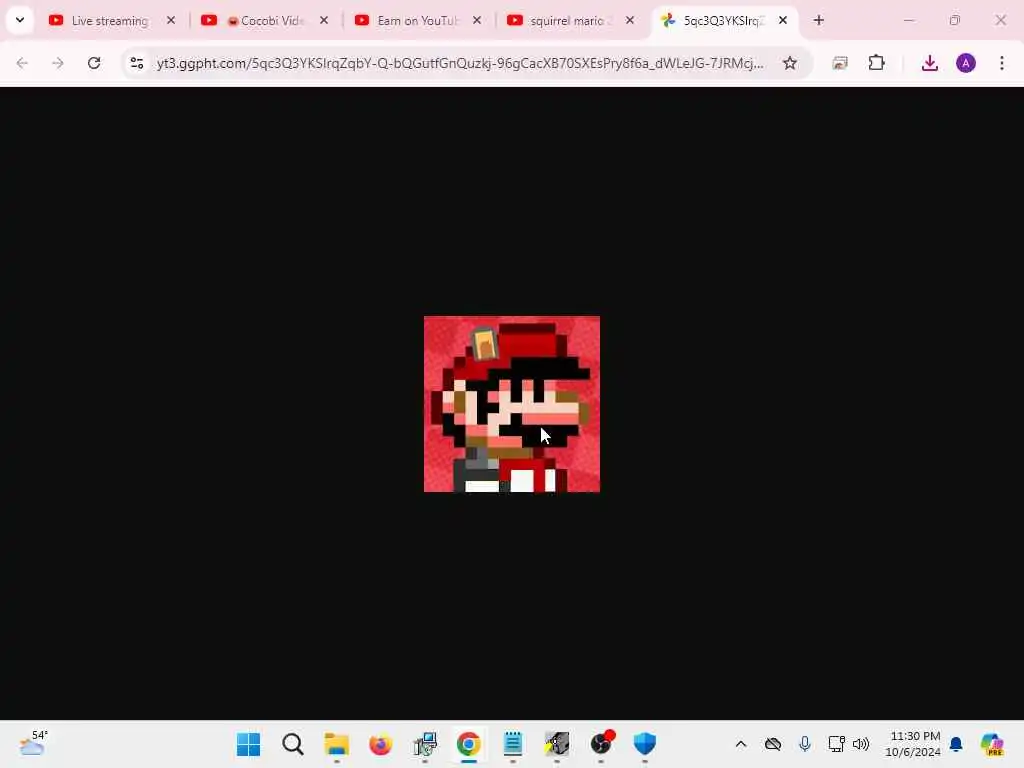Screen dimensions: 1024x768
Task: Close the Cocobi Video tab
Action: click(x=324, y=20)
